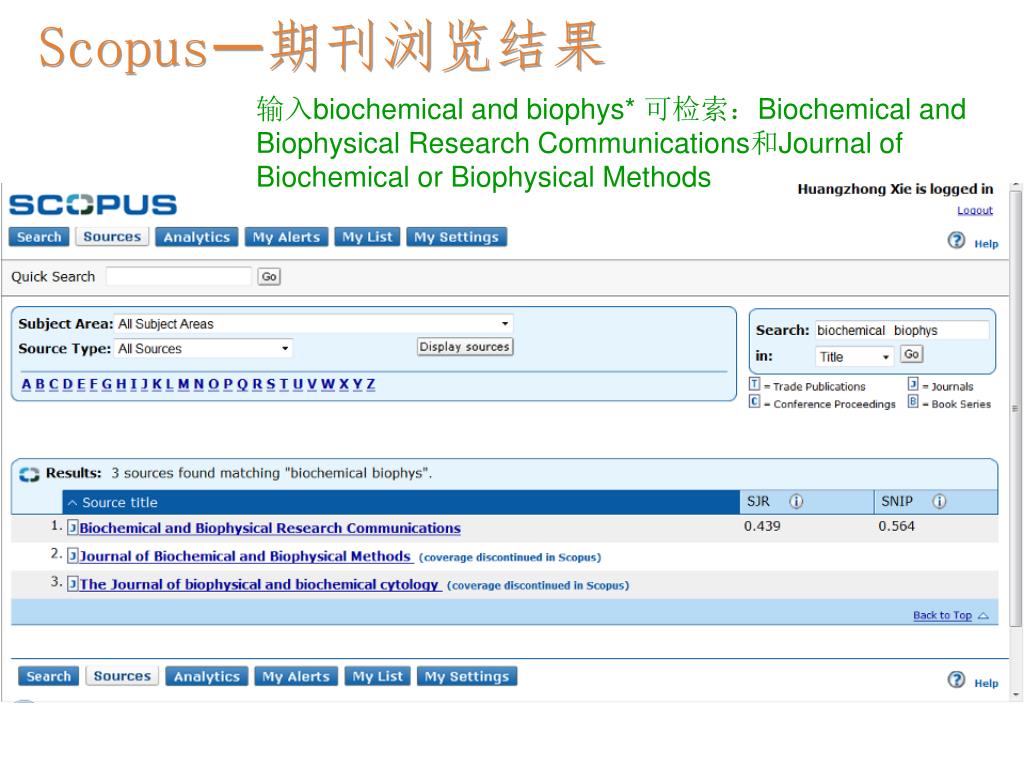This screenshot has height=768, width=1024.
Task: Click the scrollbar down arrow
Action: point(1015,695)
